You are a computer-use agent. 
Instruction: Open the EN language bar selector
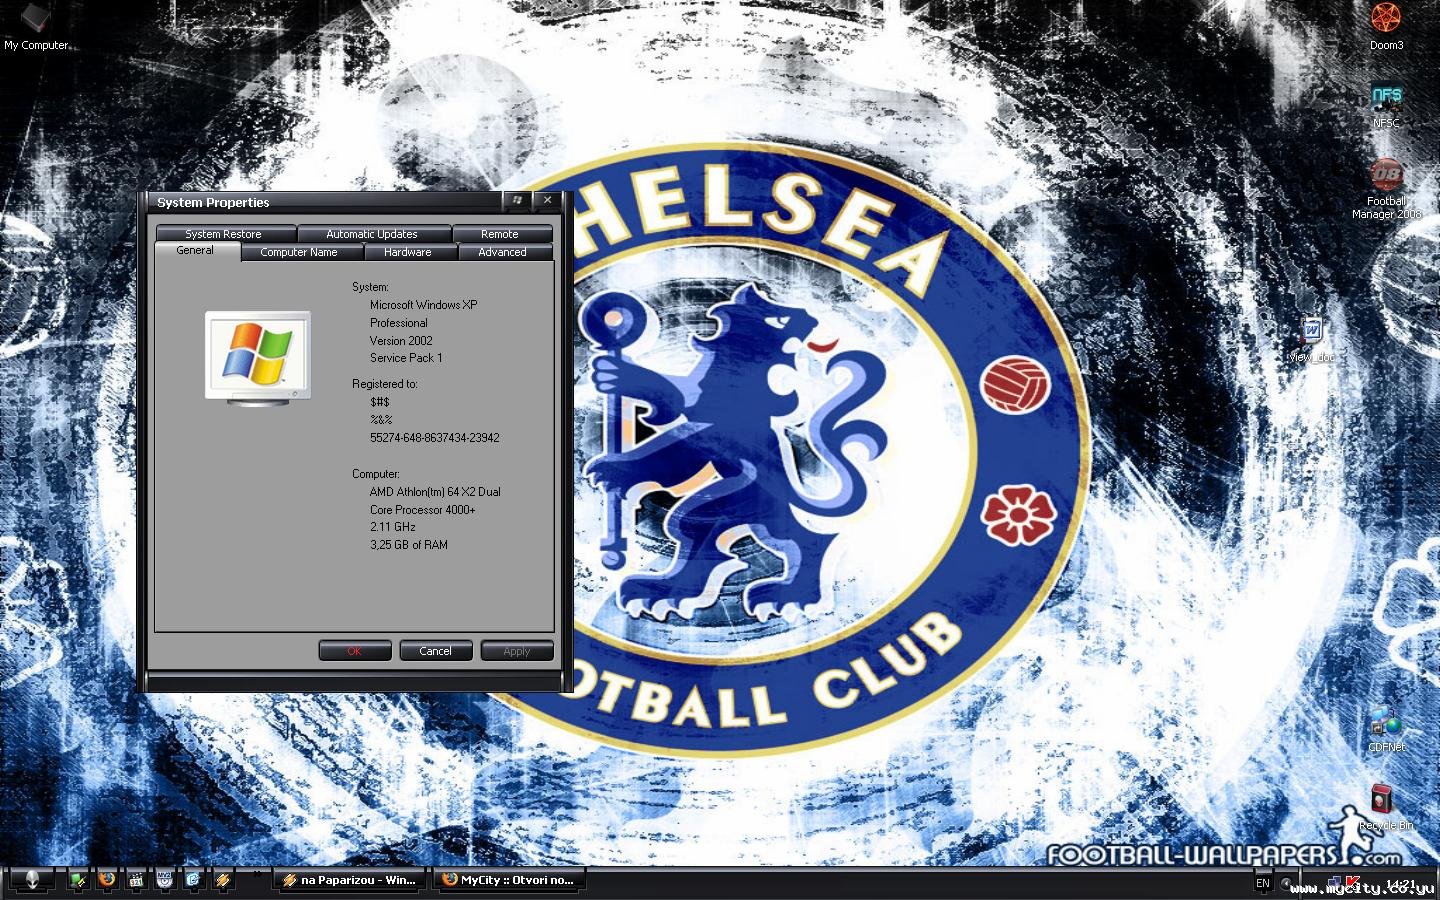pos(1263,883)
